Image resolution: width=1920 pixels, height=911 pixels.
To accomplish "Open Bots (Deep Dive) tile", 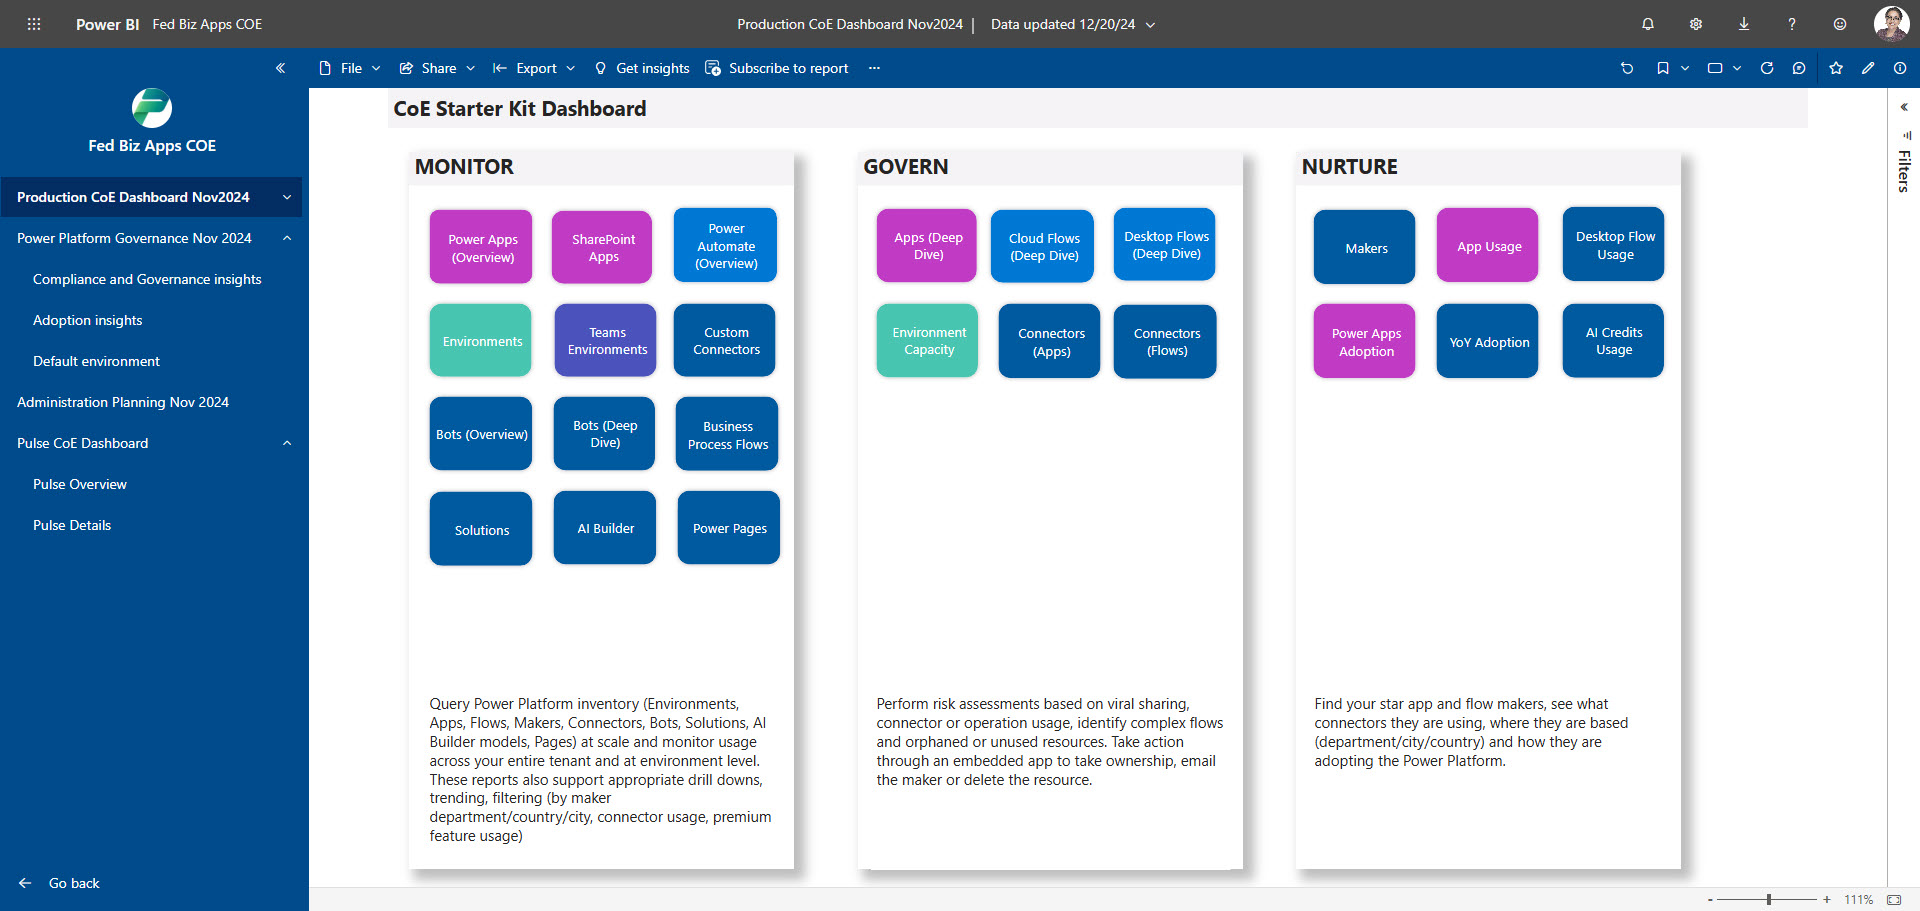I will point(605,434).
